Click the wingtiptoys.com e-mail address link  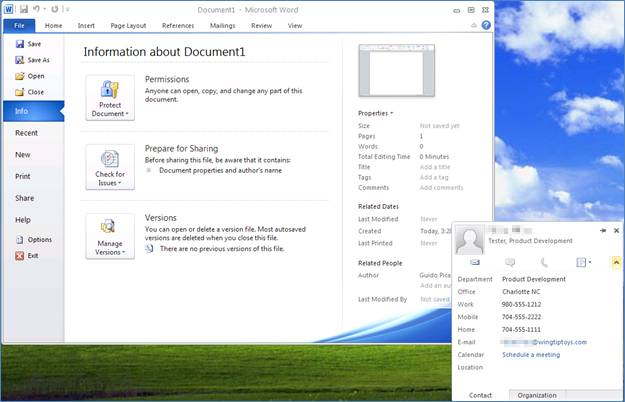coord(544,342)
